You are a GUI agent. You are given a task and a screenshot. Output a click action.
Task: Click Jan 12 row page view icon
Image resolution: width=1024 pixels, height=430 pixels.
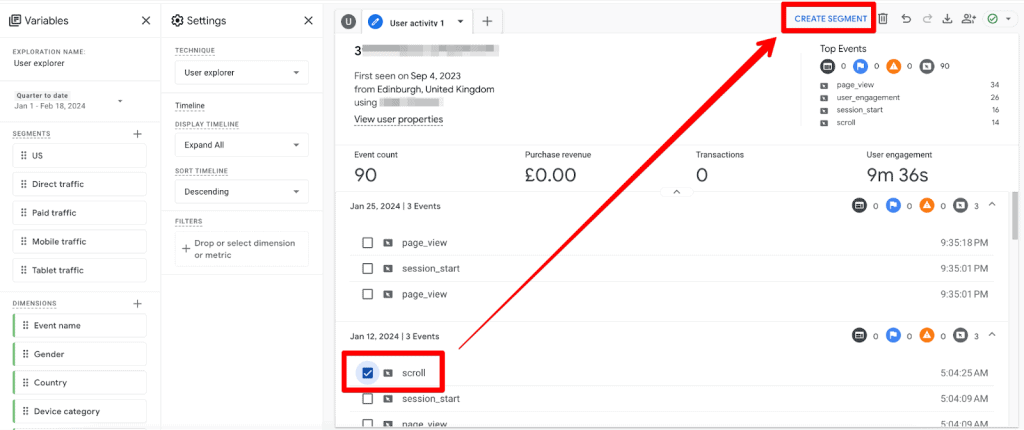(859, 336)
